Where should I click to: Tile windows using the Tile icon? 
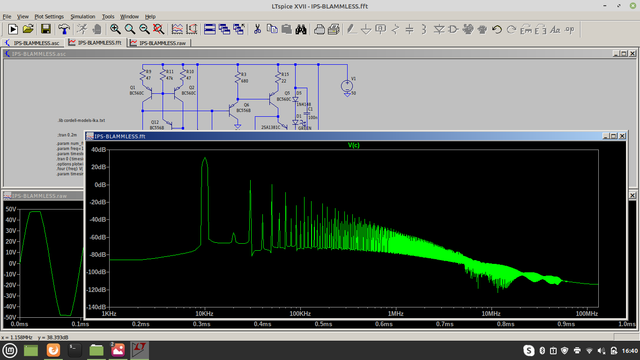click(x=210, y=29)
